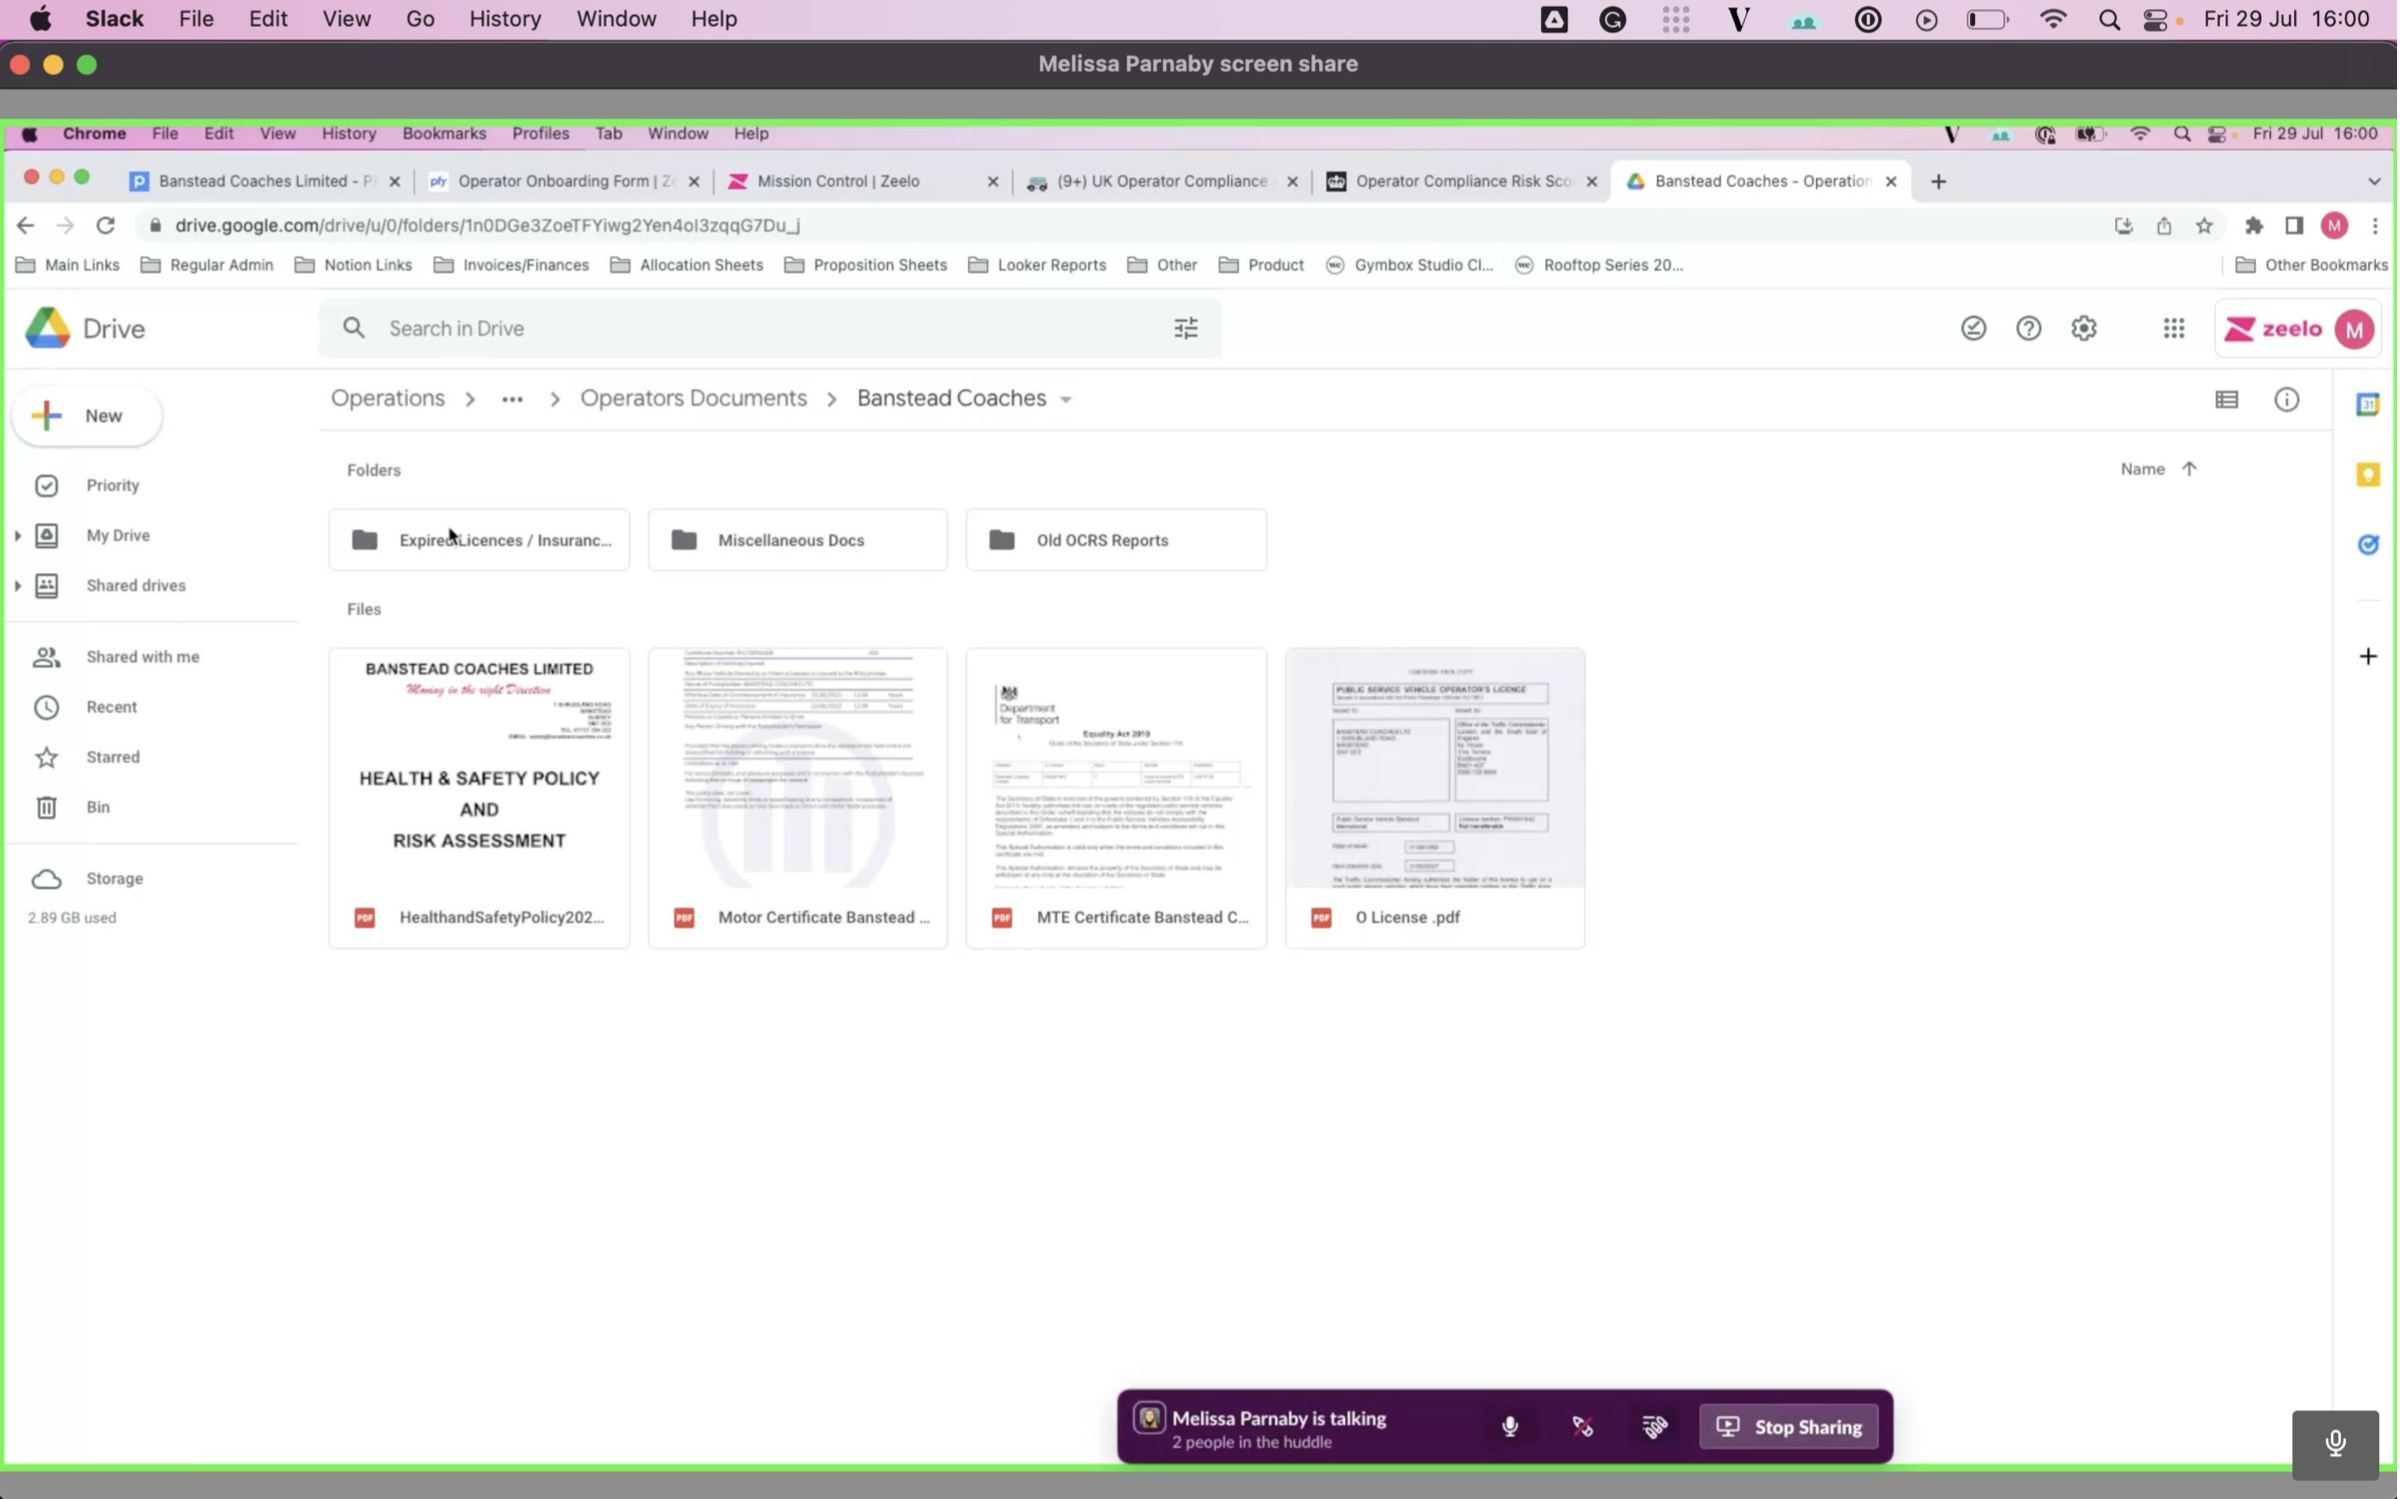Show hidden breadcrumb folders ellipsis

[x=513, y=399]
